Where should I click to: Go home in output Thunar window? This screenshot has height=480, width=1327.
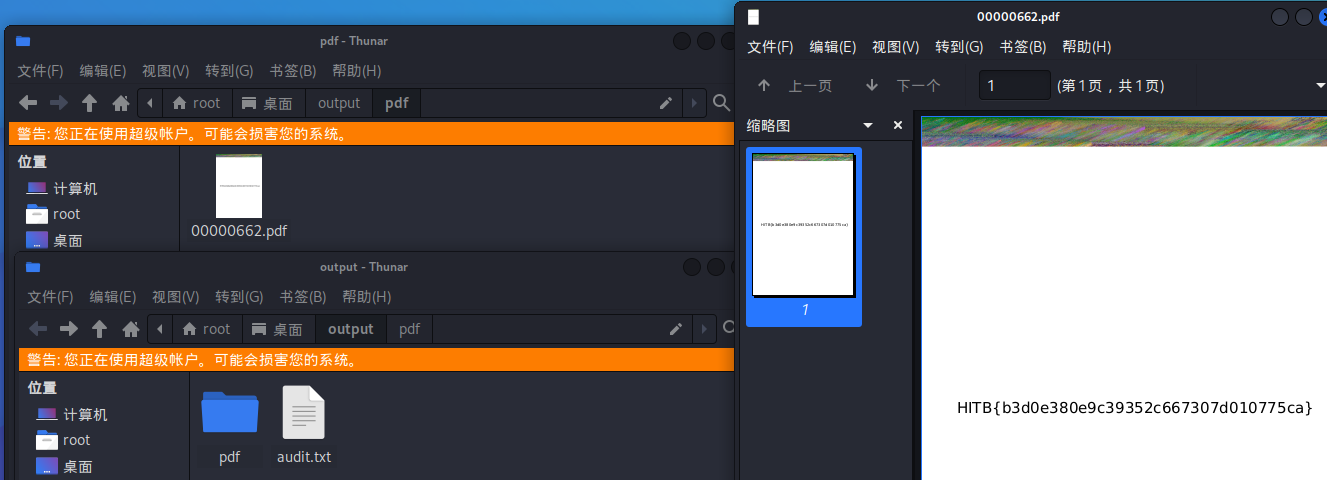point(131,329)
